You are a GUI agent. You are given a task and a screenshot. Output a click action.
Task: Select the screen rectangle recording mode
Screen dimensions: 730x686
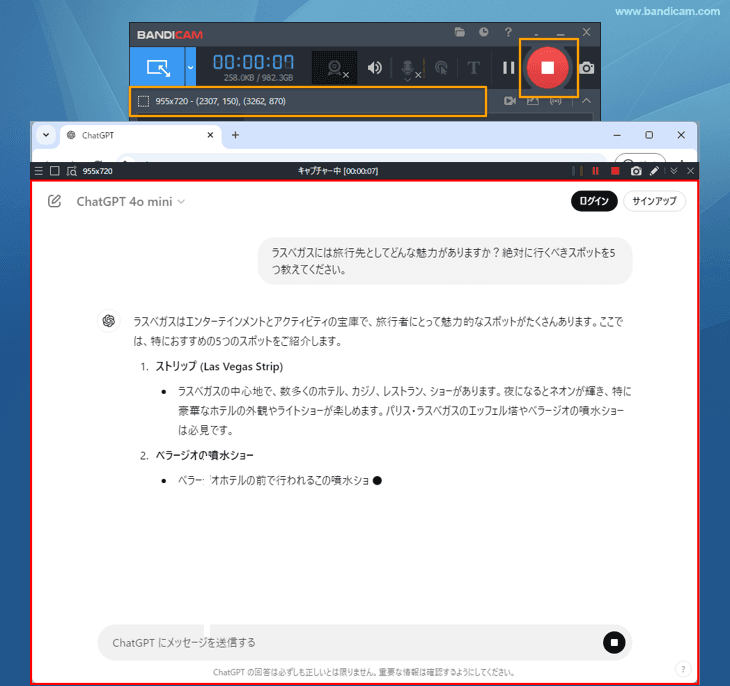pyautogui.click(x=157, y=68)
